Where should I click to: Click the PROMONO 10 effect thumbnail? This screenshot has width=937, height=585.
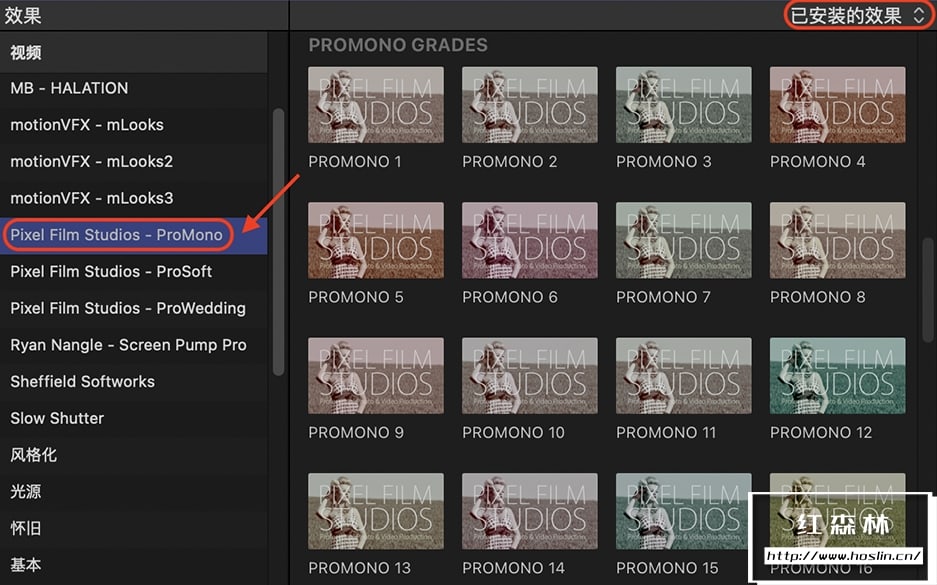pos(529,376)
